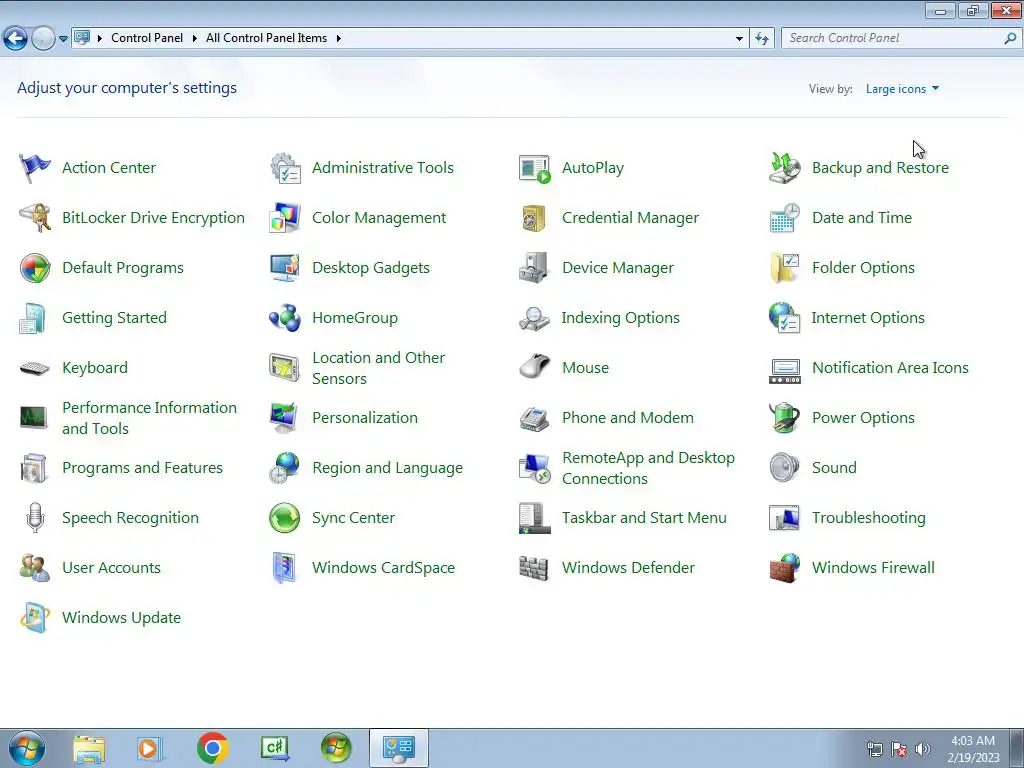The height and width of the screenshot is (768, 1024).
Task: Open the Phone and Modem link
Action: tap(628, 418)
